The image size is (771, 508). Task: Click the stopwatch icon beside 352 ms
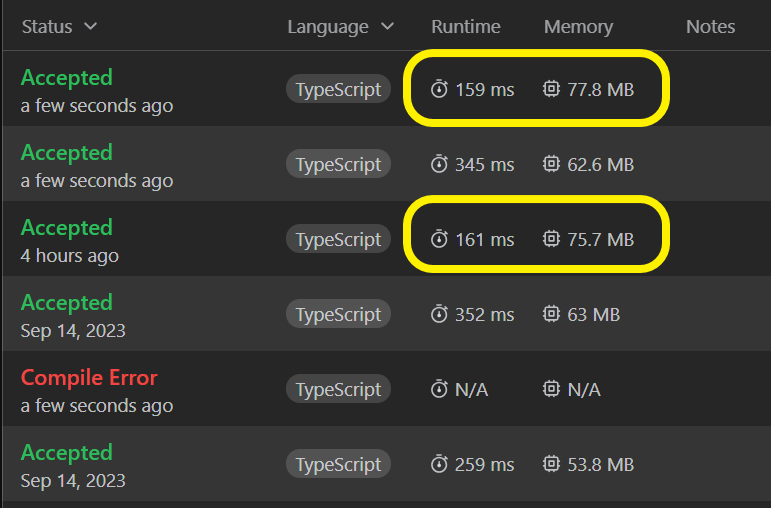point(439,314)
